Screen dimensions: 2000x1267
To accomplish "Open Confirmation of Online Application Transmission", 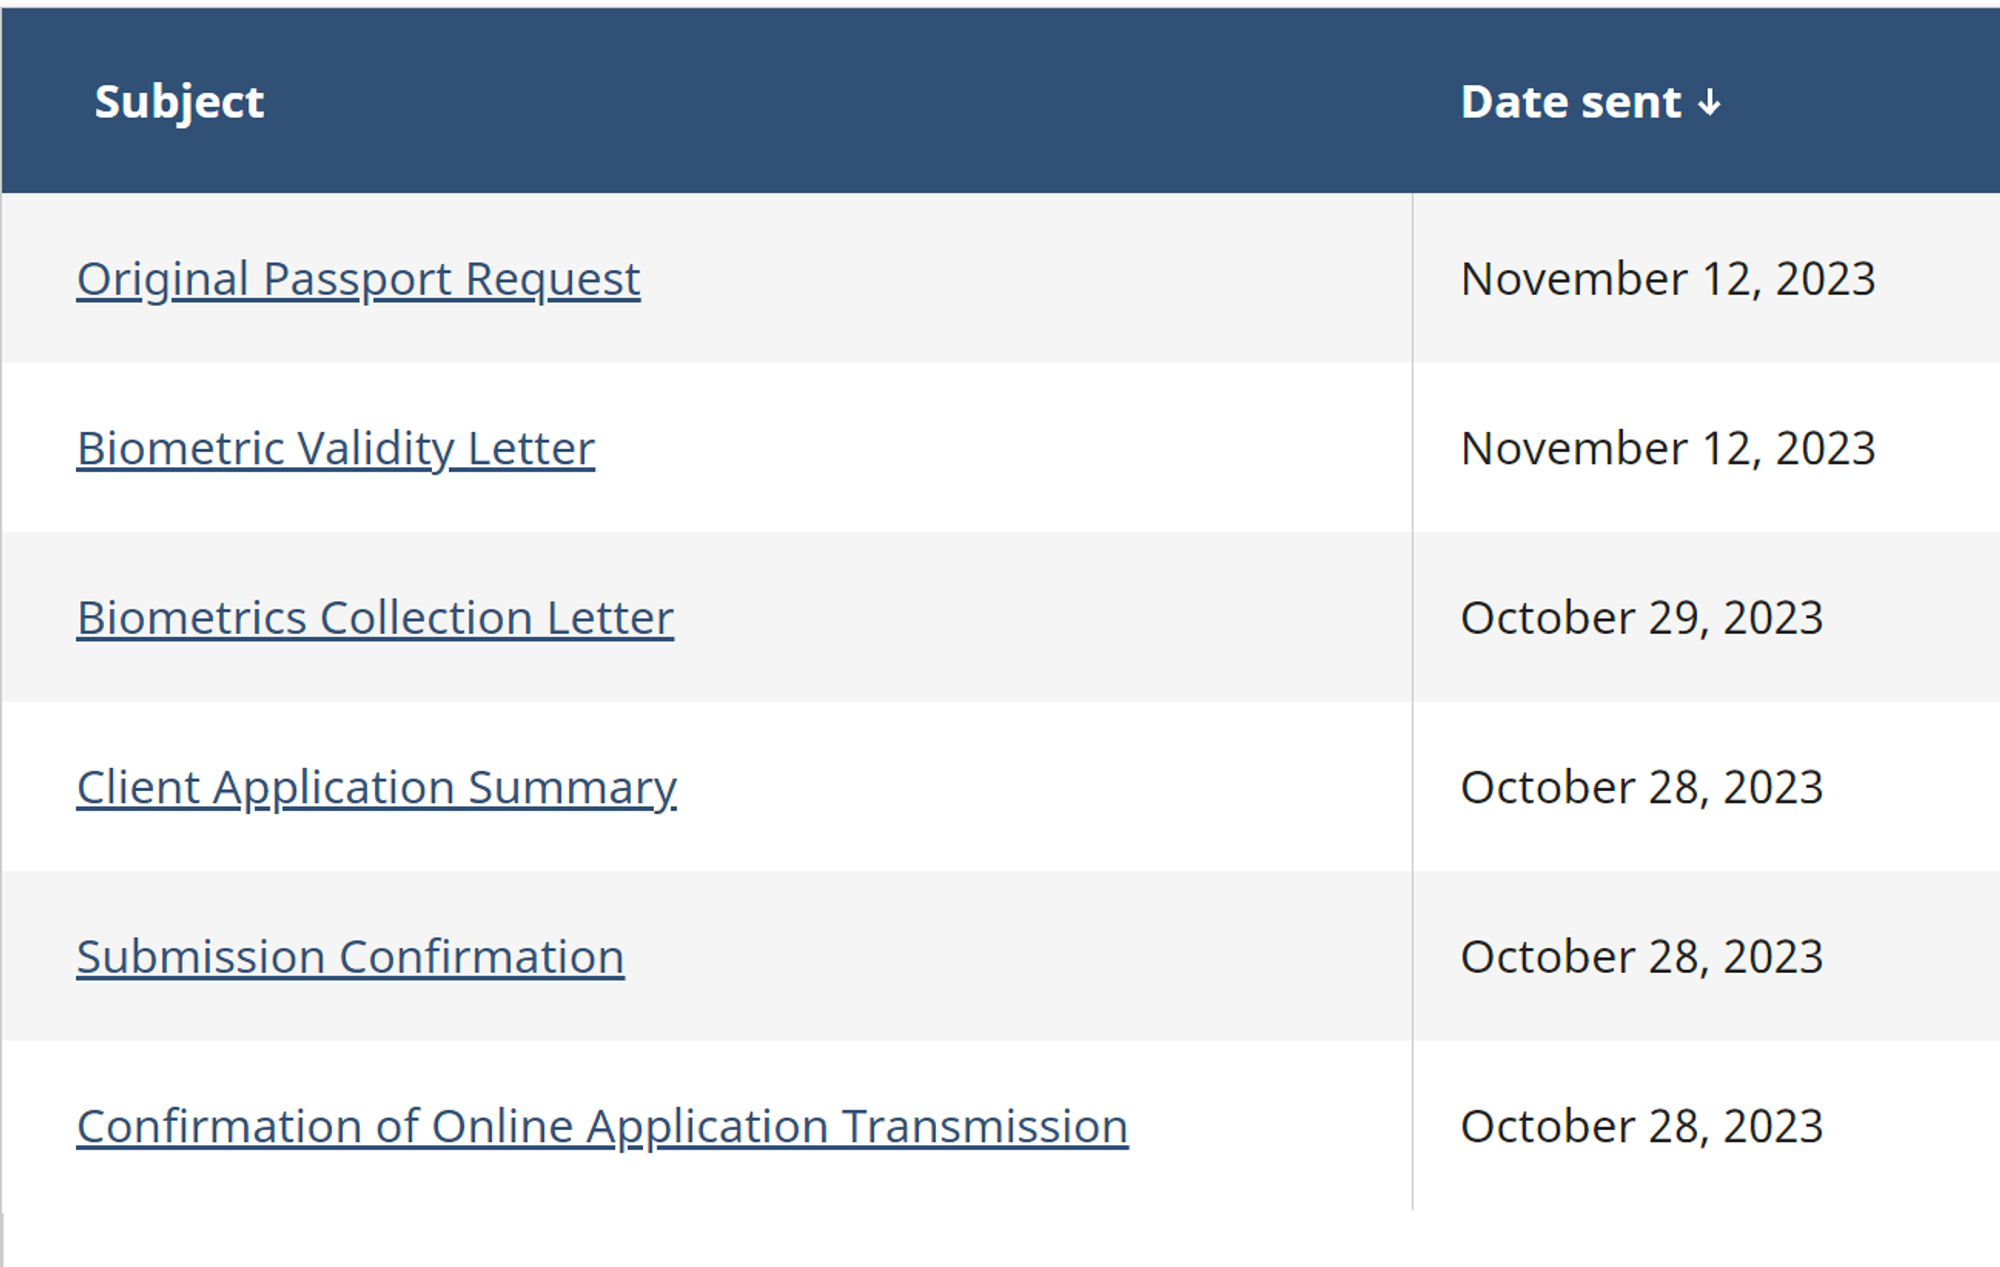I will click(x=602, y=1127).
